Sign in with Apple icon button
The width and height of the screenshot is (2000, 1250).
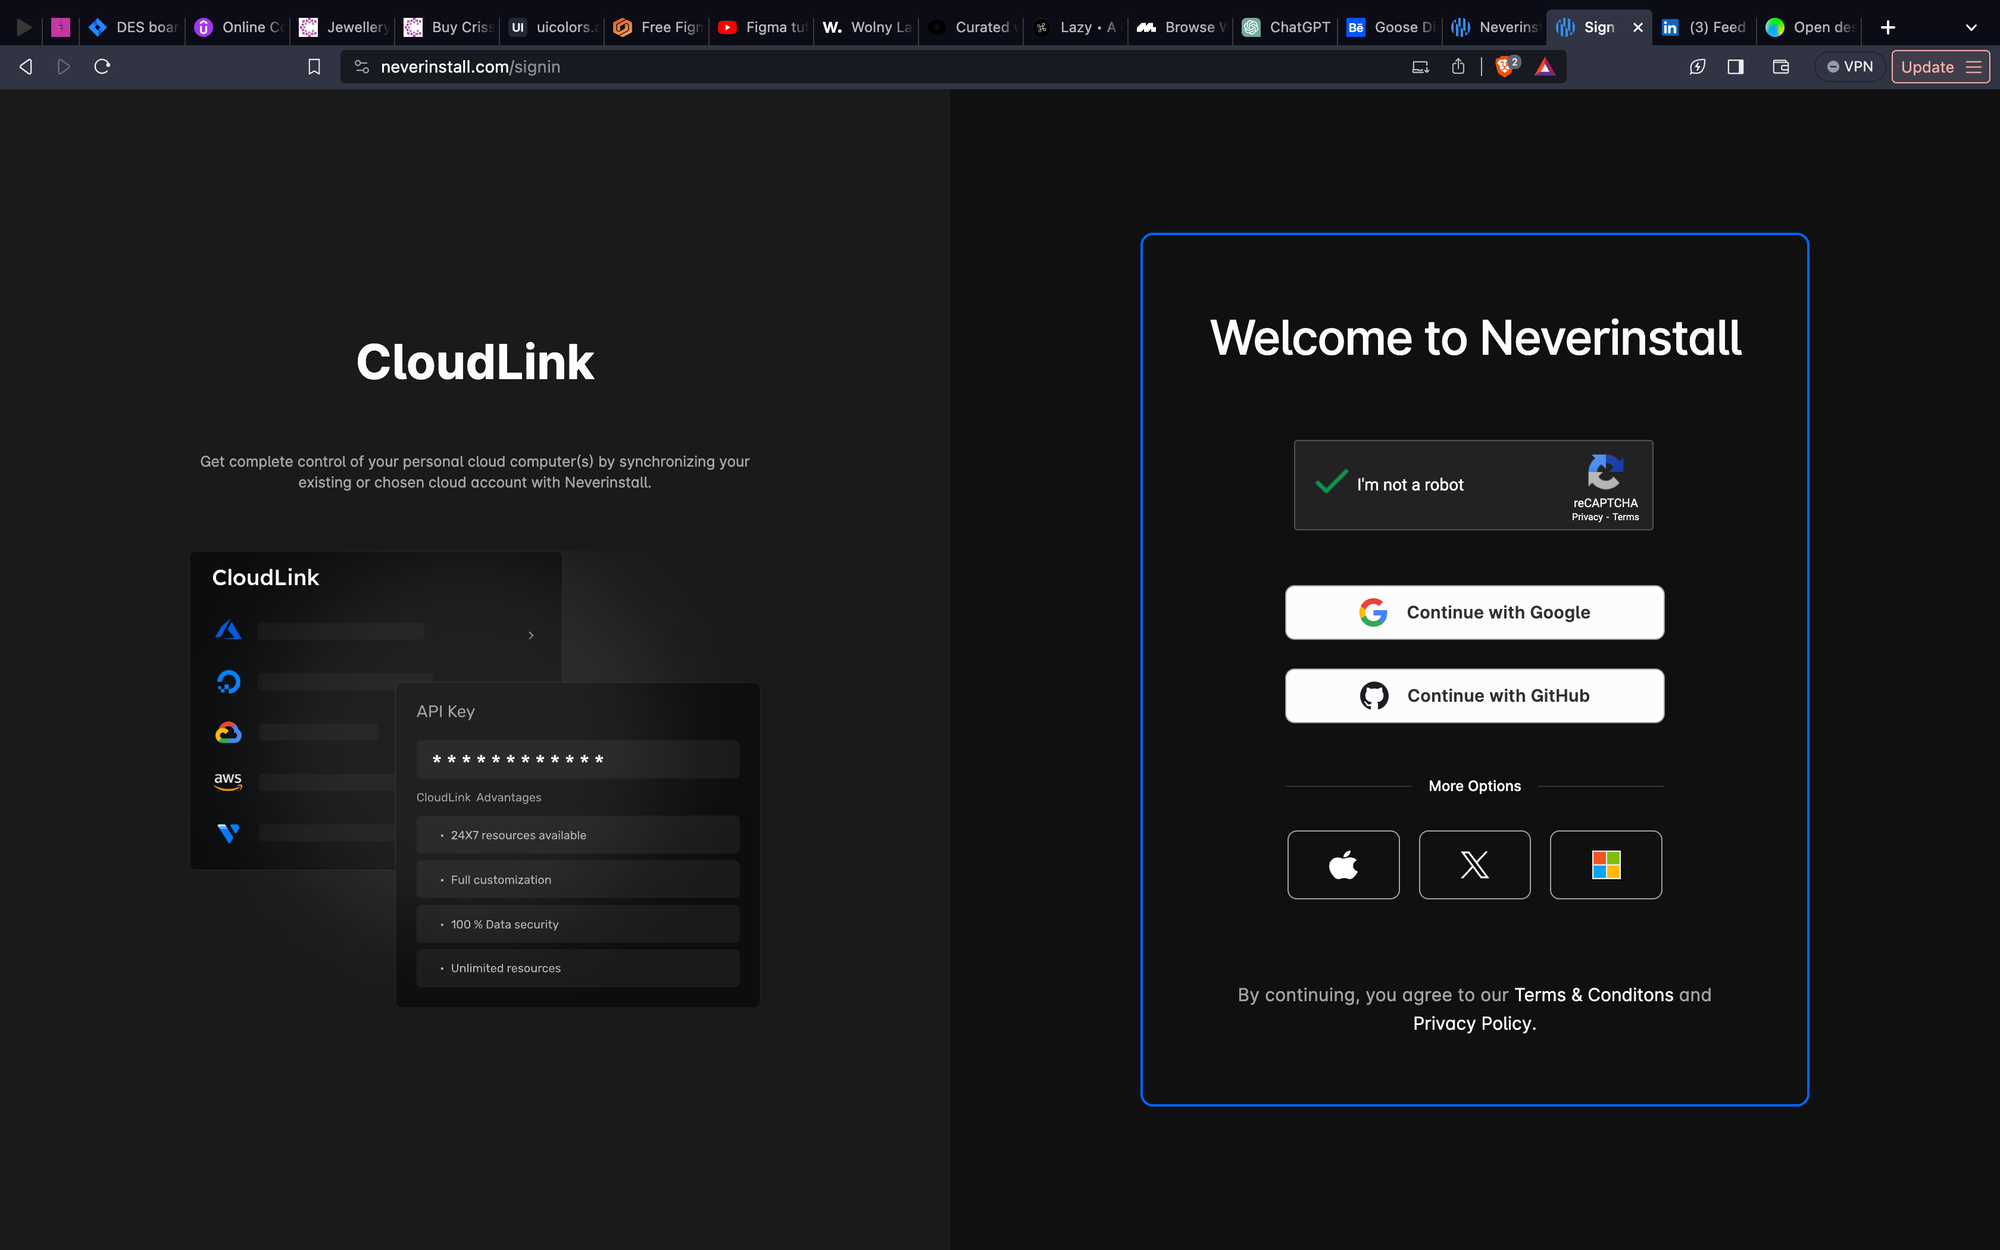tap(1343, 865)
